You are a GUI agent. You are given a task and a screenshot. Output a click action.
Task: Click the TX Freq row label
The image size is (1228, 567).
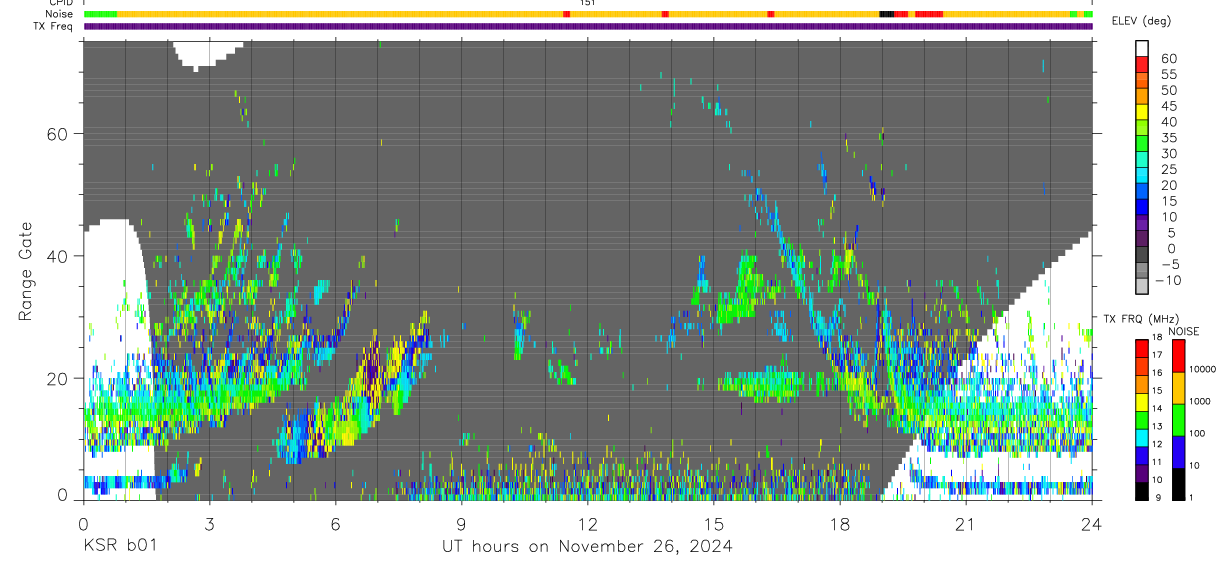[53, 26]
